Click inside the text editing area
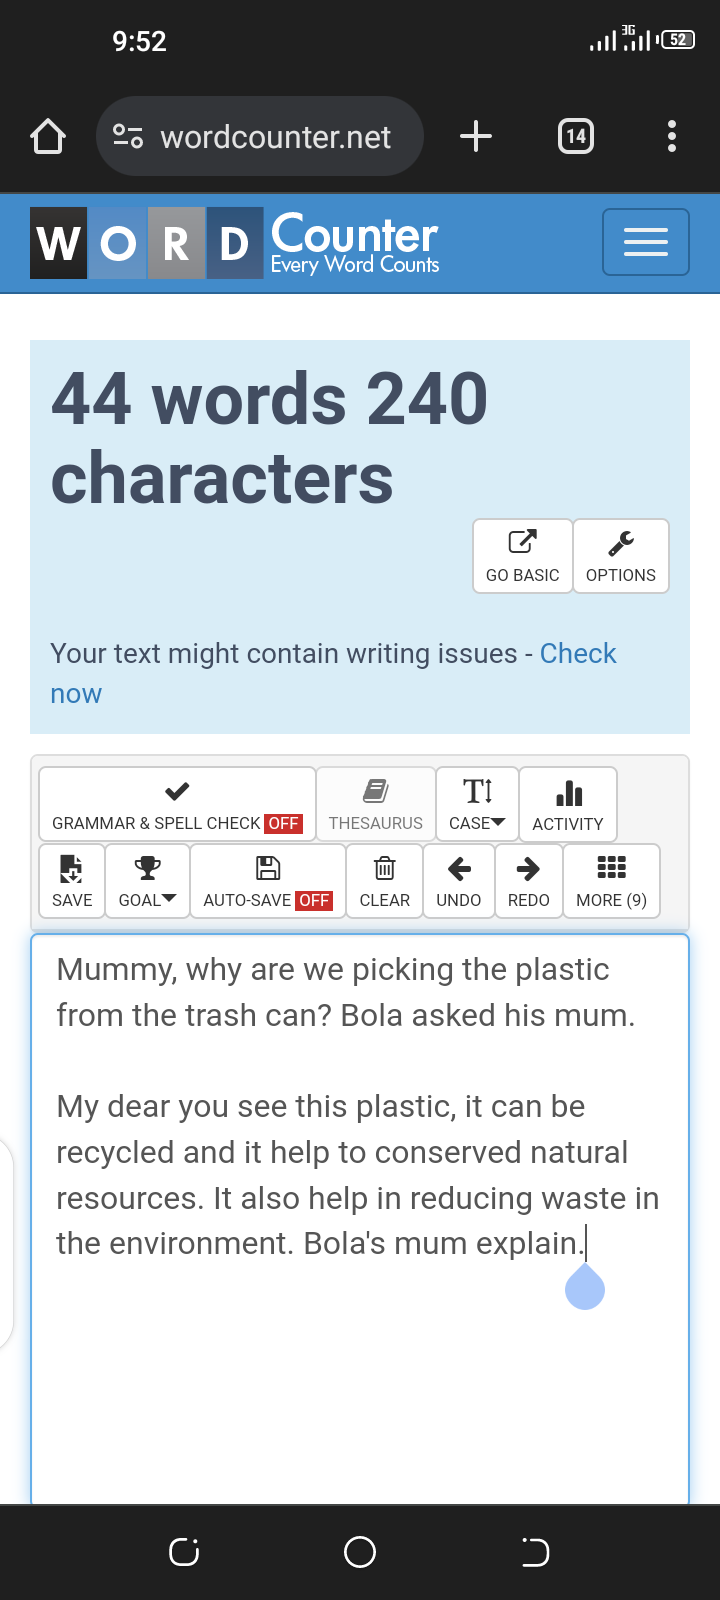Image resolution: width=720 pixels, height=1600 pixels. [x=360, y=1218]
